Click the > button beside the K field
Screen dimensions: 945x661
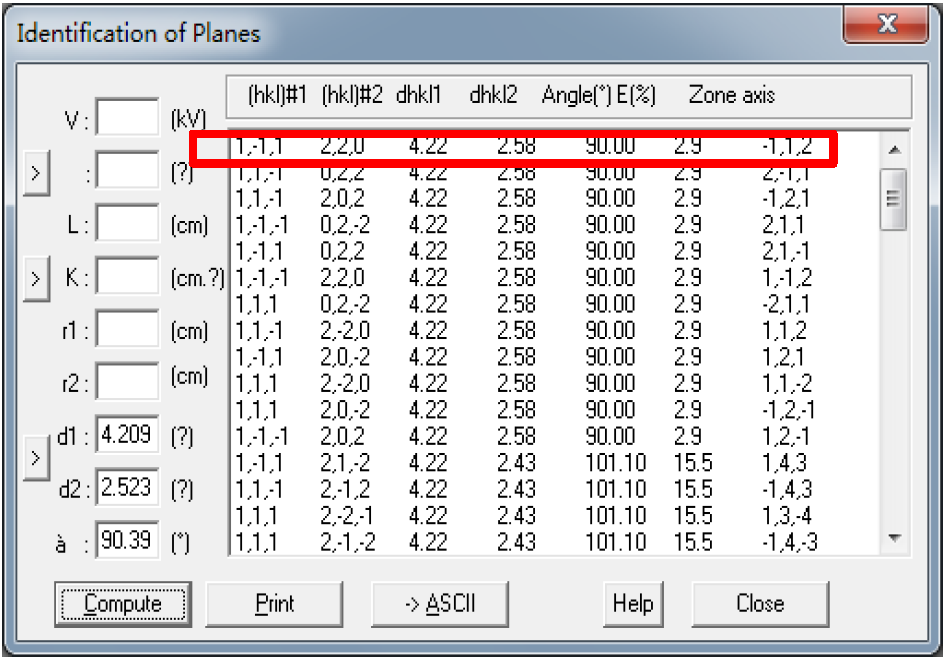tap(36, 278)
